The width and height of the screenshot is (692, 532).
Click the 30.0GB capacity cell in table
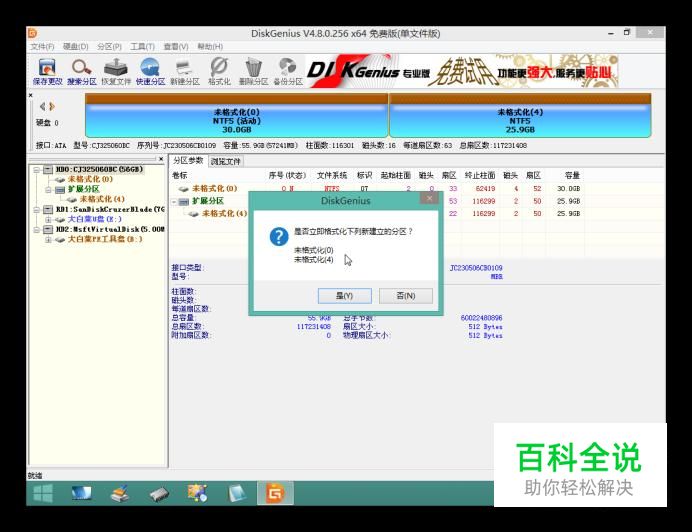568,189
